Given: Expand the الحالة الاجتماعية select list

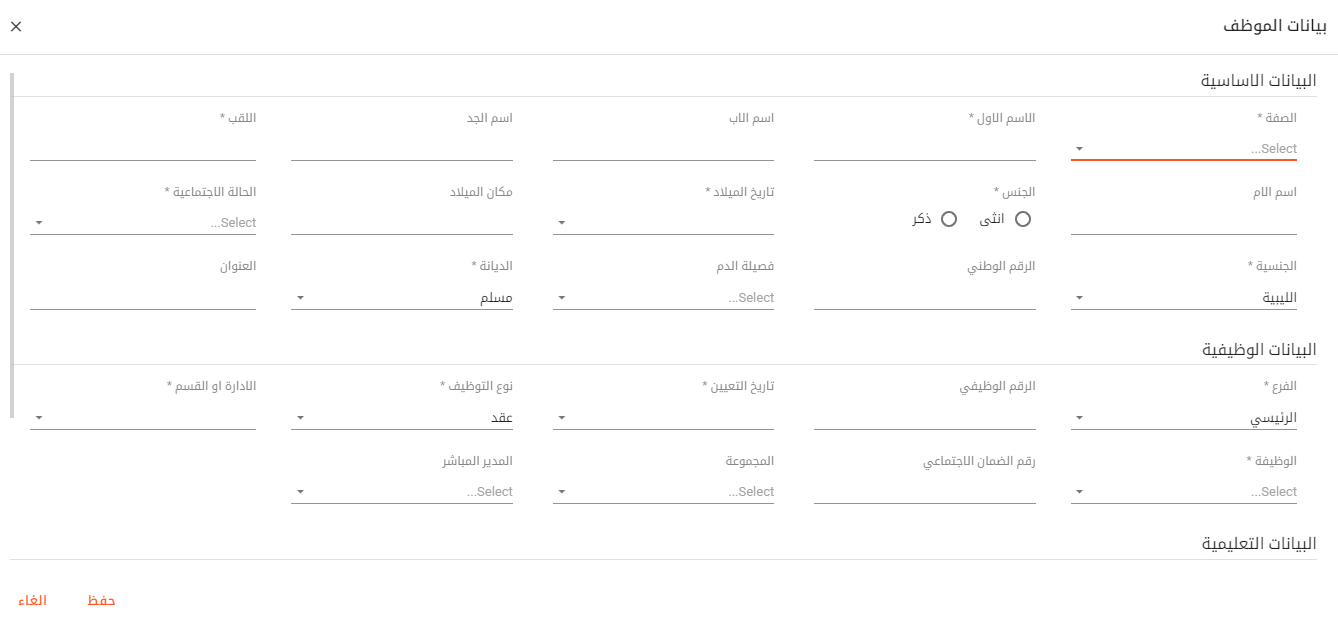Looking at the screenshot, I should [38, 223].
